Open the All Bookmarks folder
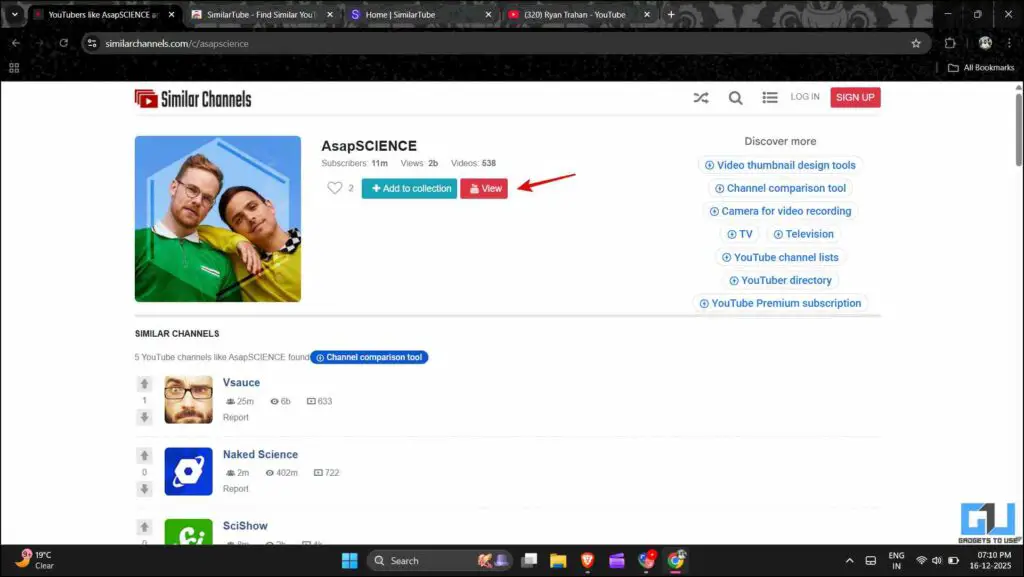The width and height of the screenshot is (1024, 577). [981, 68]
